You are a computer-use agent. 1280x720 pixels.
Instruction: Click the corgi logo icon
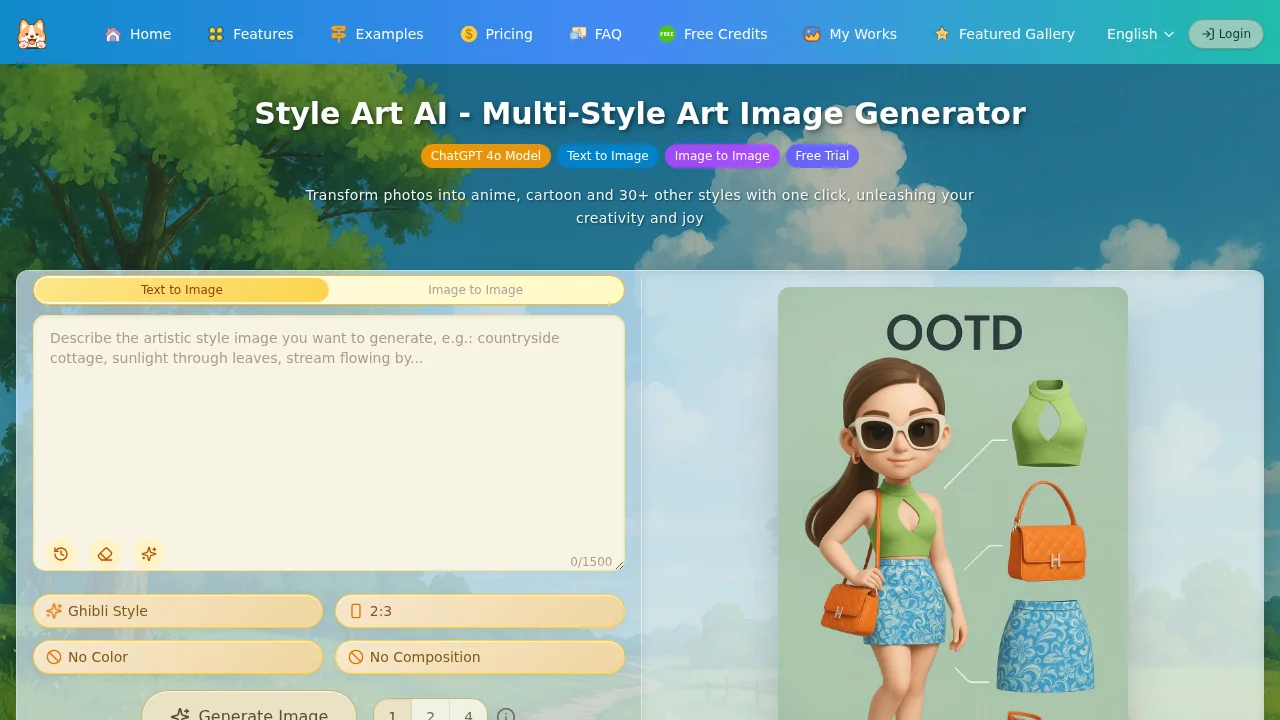(31, 33)
